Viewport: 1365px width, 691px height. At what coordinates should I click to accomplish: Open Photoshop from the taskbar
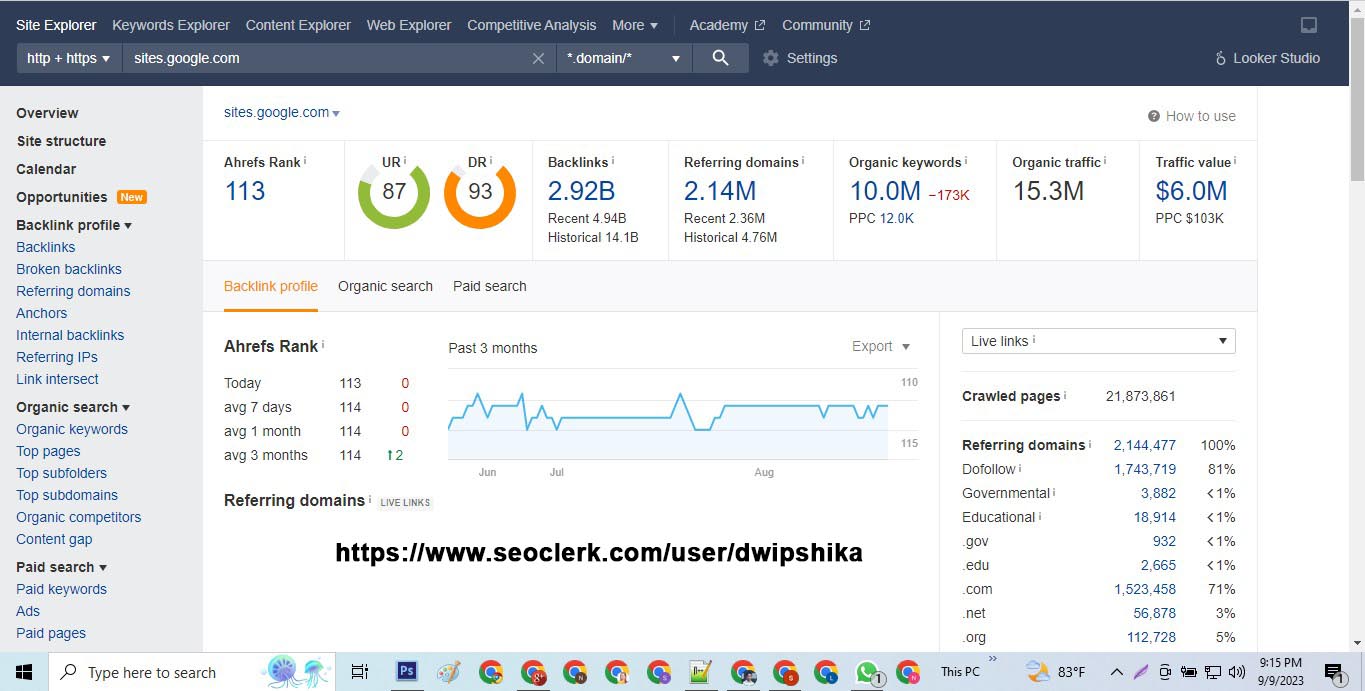pyautogui.click(x=406, y=672)
